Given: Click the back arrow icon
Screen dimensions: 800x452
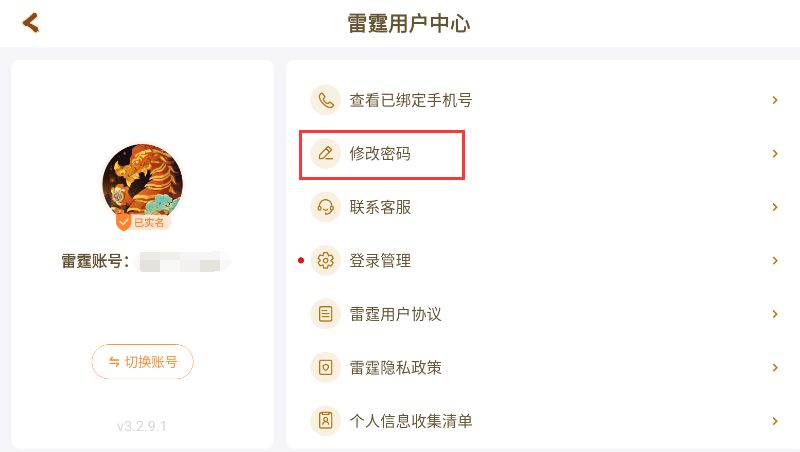Looking at the screenshot, I should (31, 22).
